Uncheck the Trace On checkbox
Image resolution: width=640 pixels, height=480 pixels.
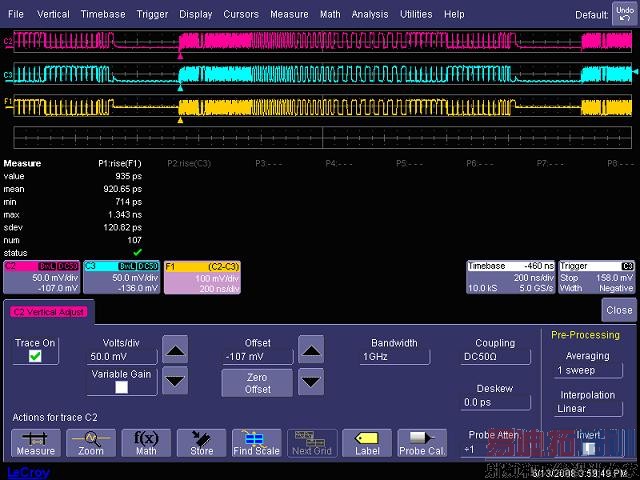(35, 356)
